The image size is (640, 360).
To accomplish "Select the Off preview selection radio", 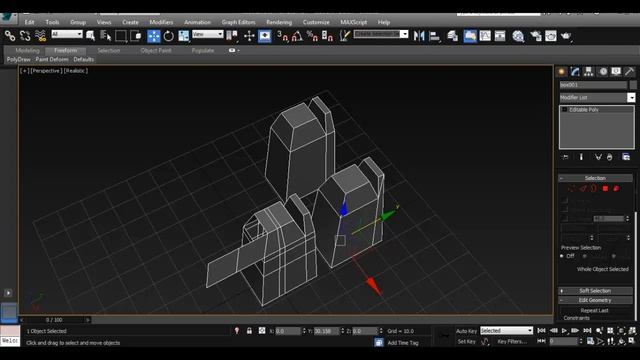I will [562, 256].
